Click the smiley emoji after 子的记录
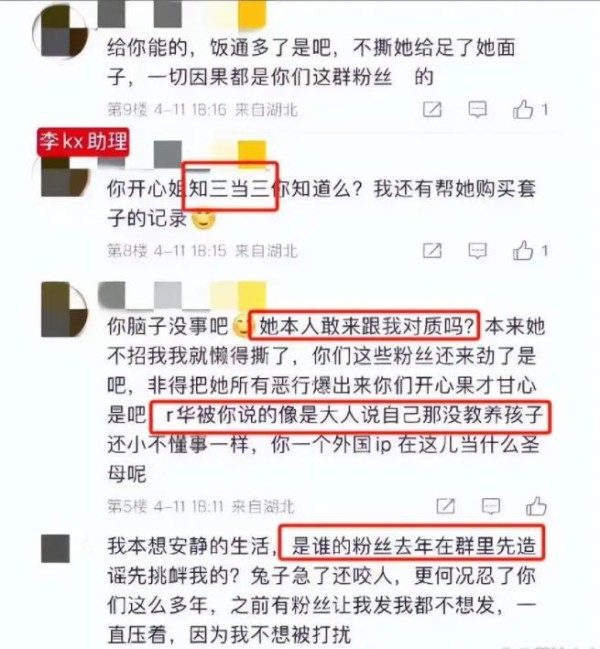 [x=203, y=219]
